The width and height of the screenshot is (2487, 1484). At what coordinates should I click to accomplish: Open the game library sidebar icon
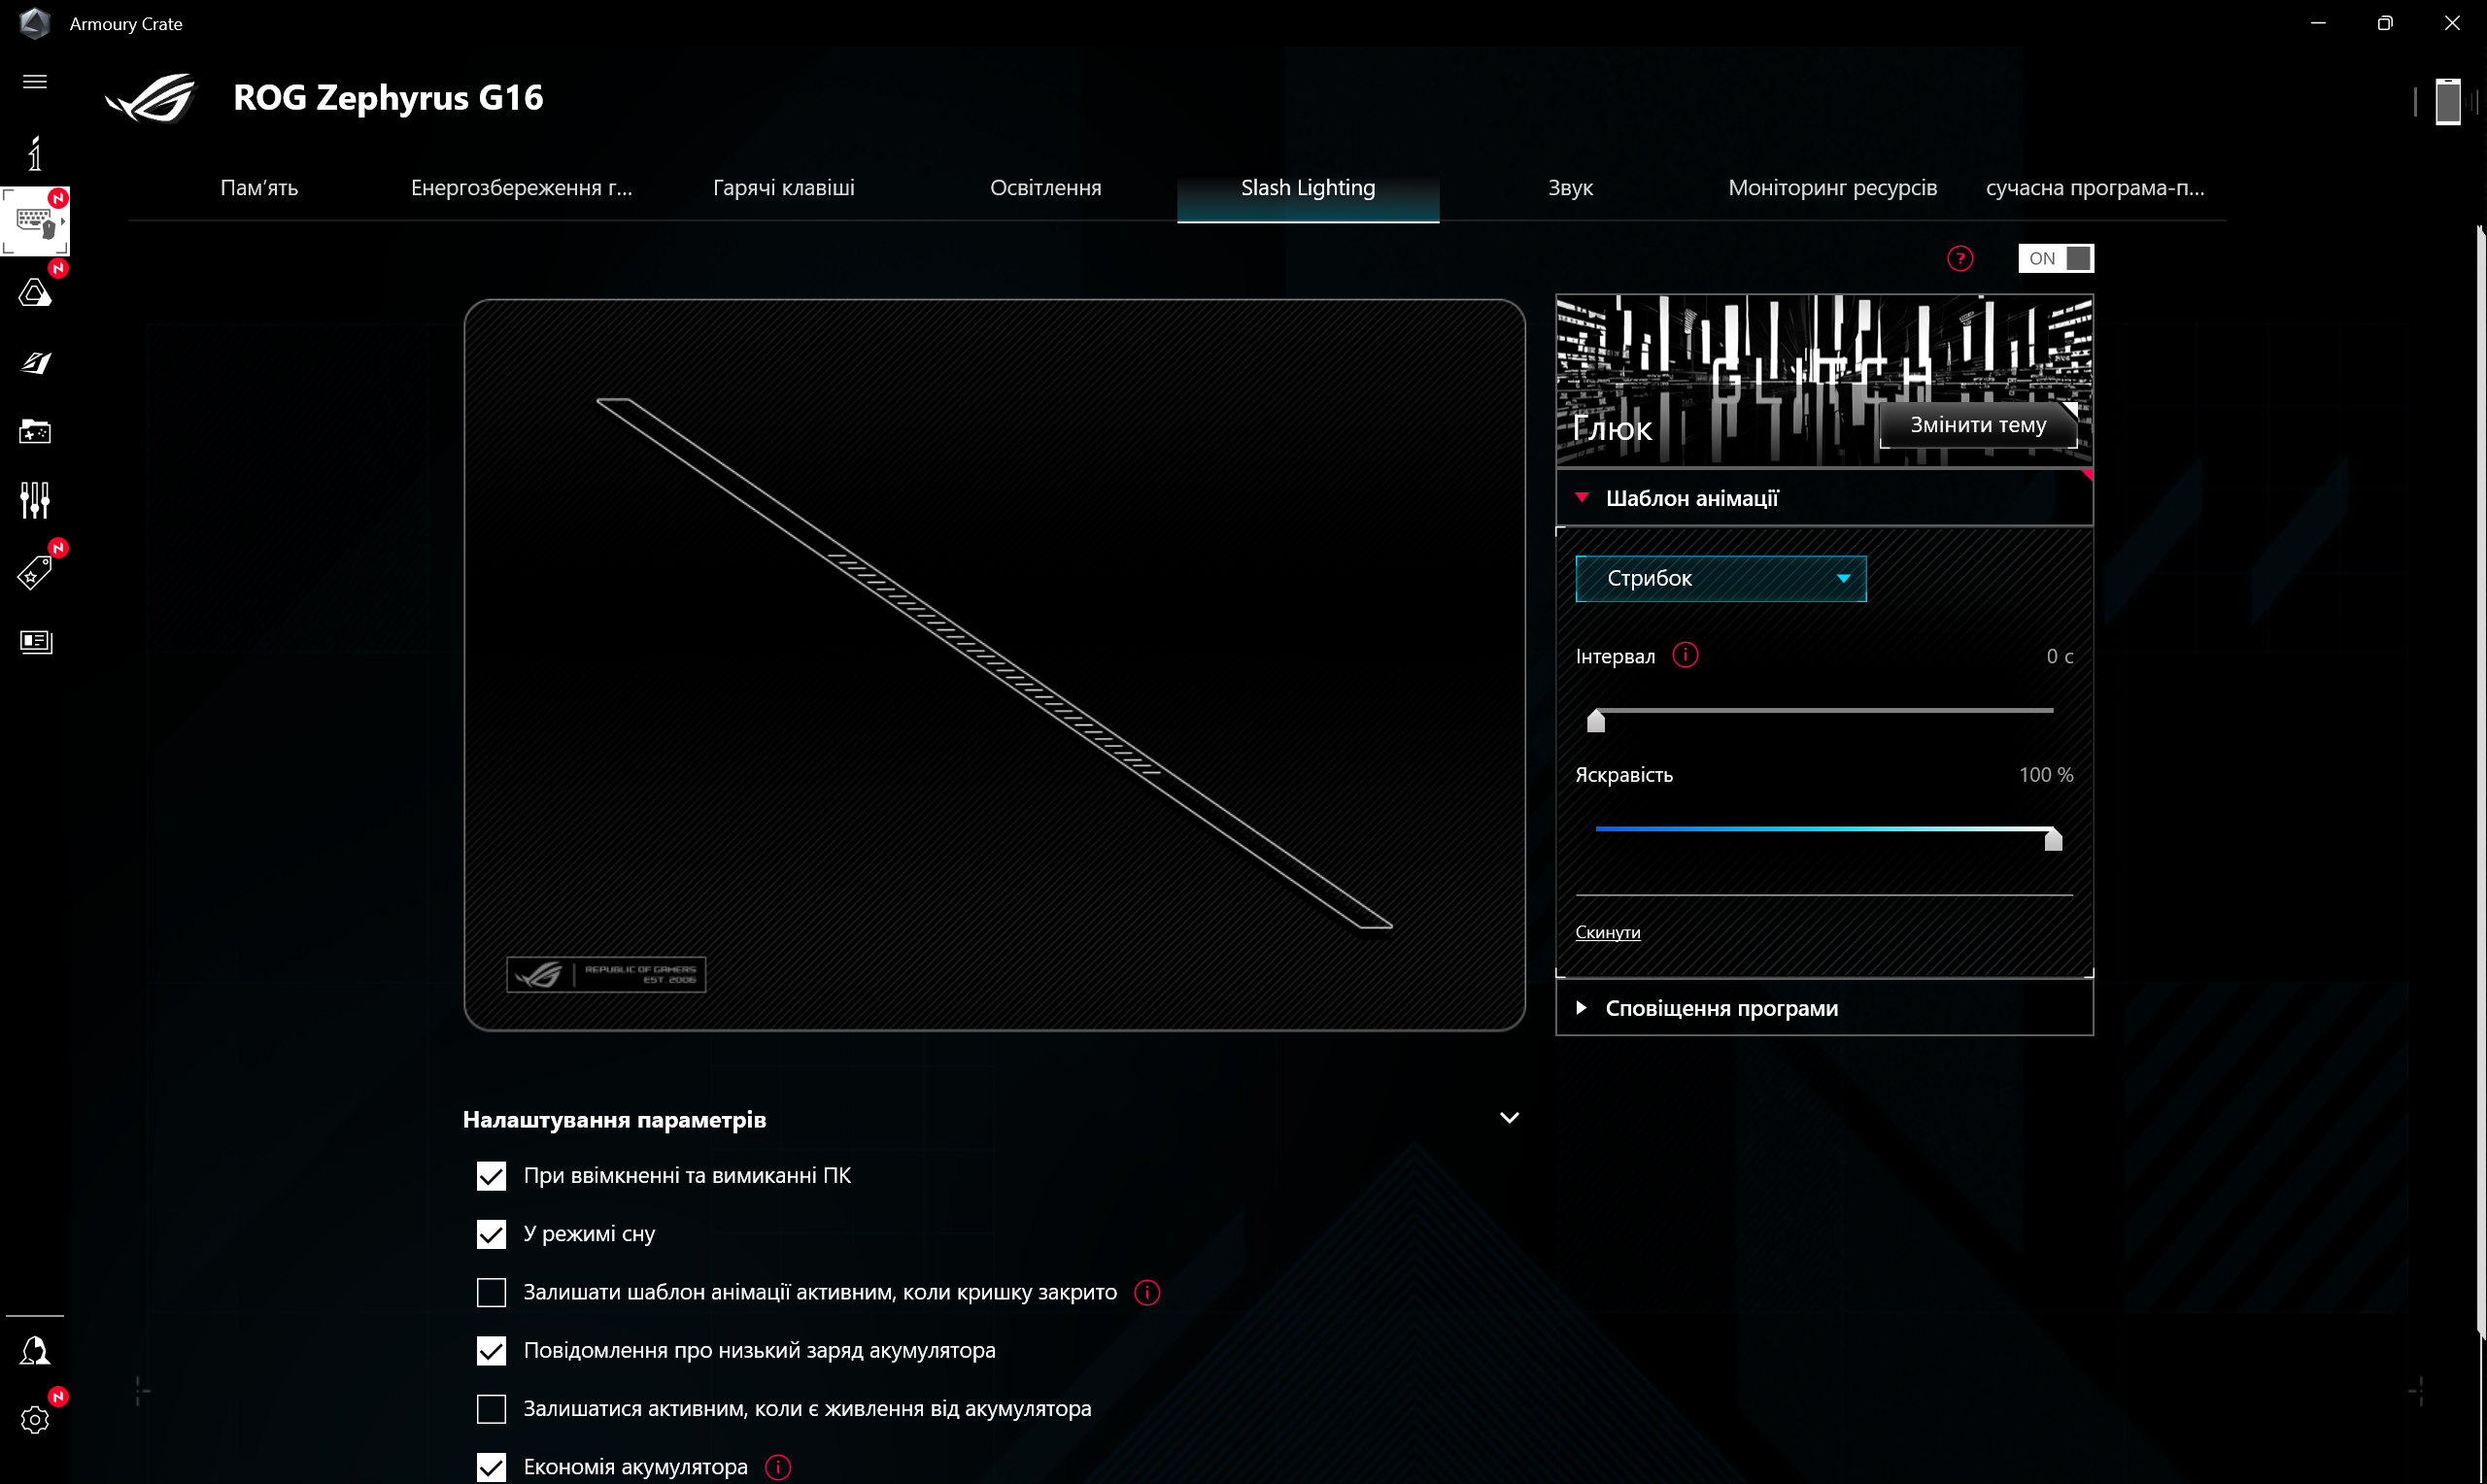[36, 432]
